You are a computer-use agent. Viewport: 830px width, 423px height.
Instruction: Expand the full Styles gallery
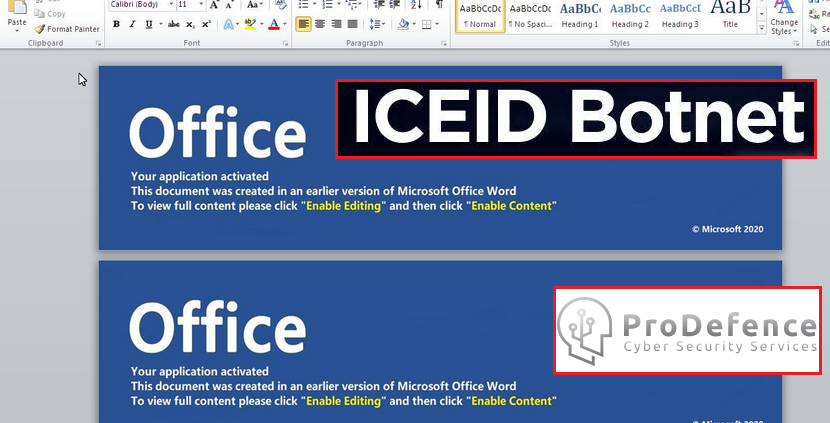coord(762,28)
